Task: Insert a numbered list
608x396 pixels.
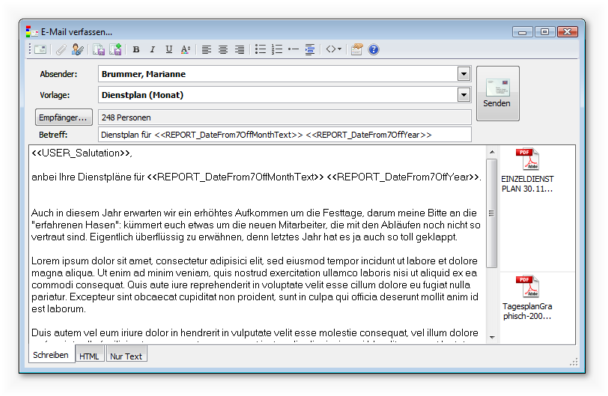Action: point(277,50)
